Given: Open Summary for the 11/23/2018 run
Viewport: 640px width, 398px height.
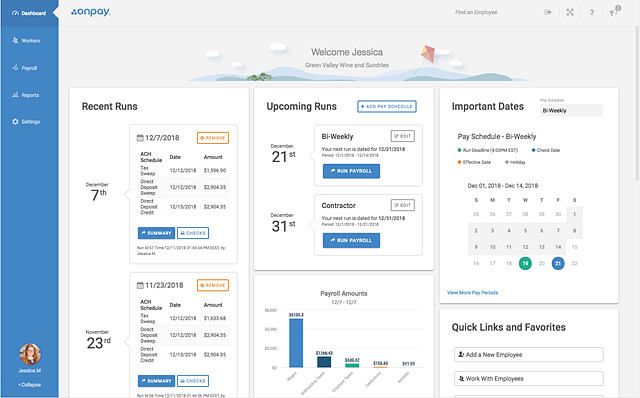Looking at the screenshot, I should 156,381.
